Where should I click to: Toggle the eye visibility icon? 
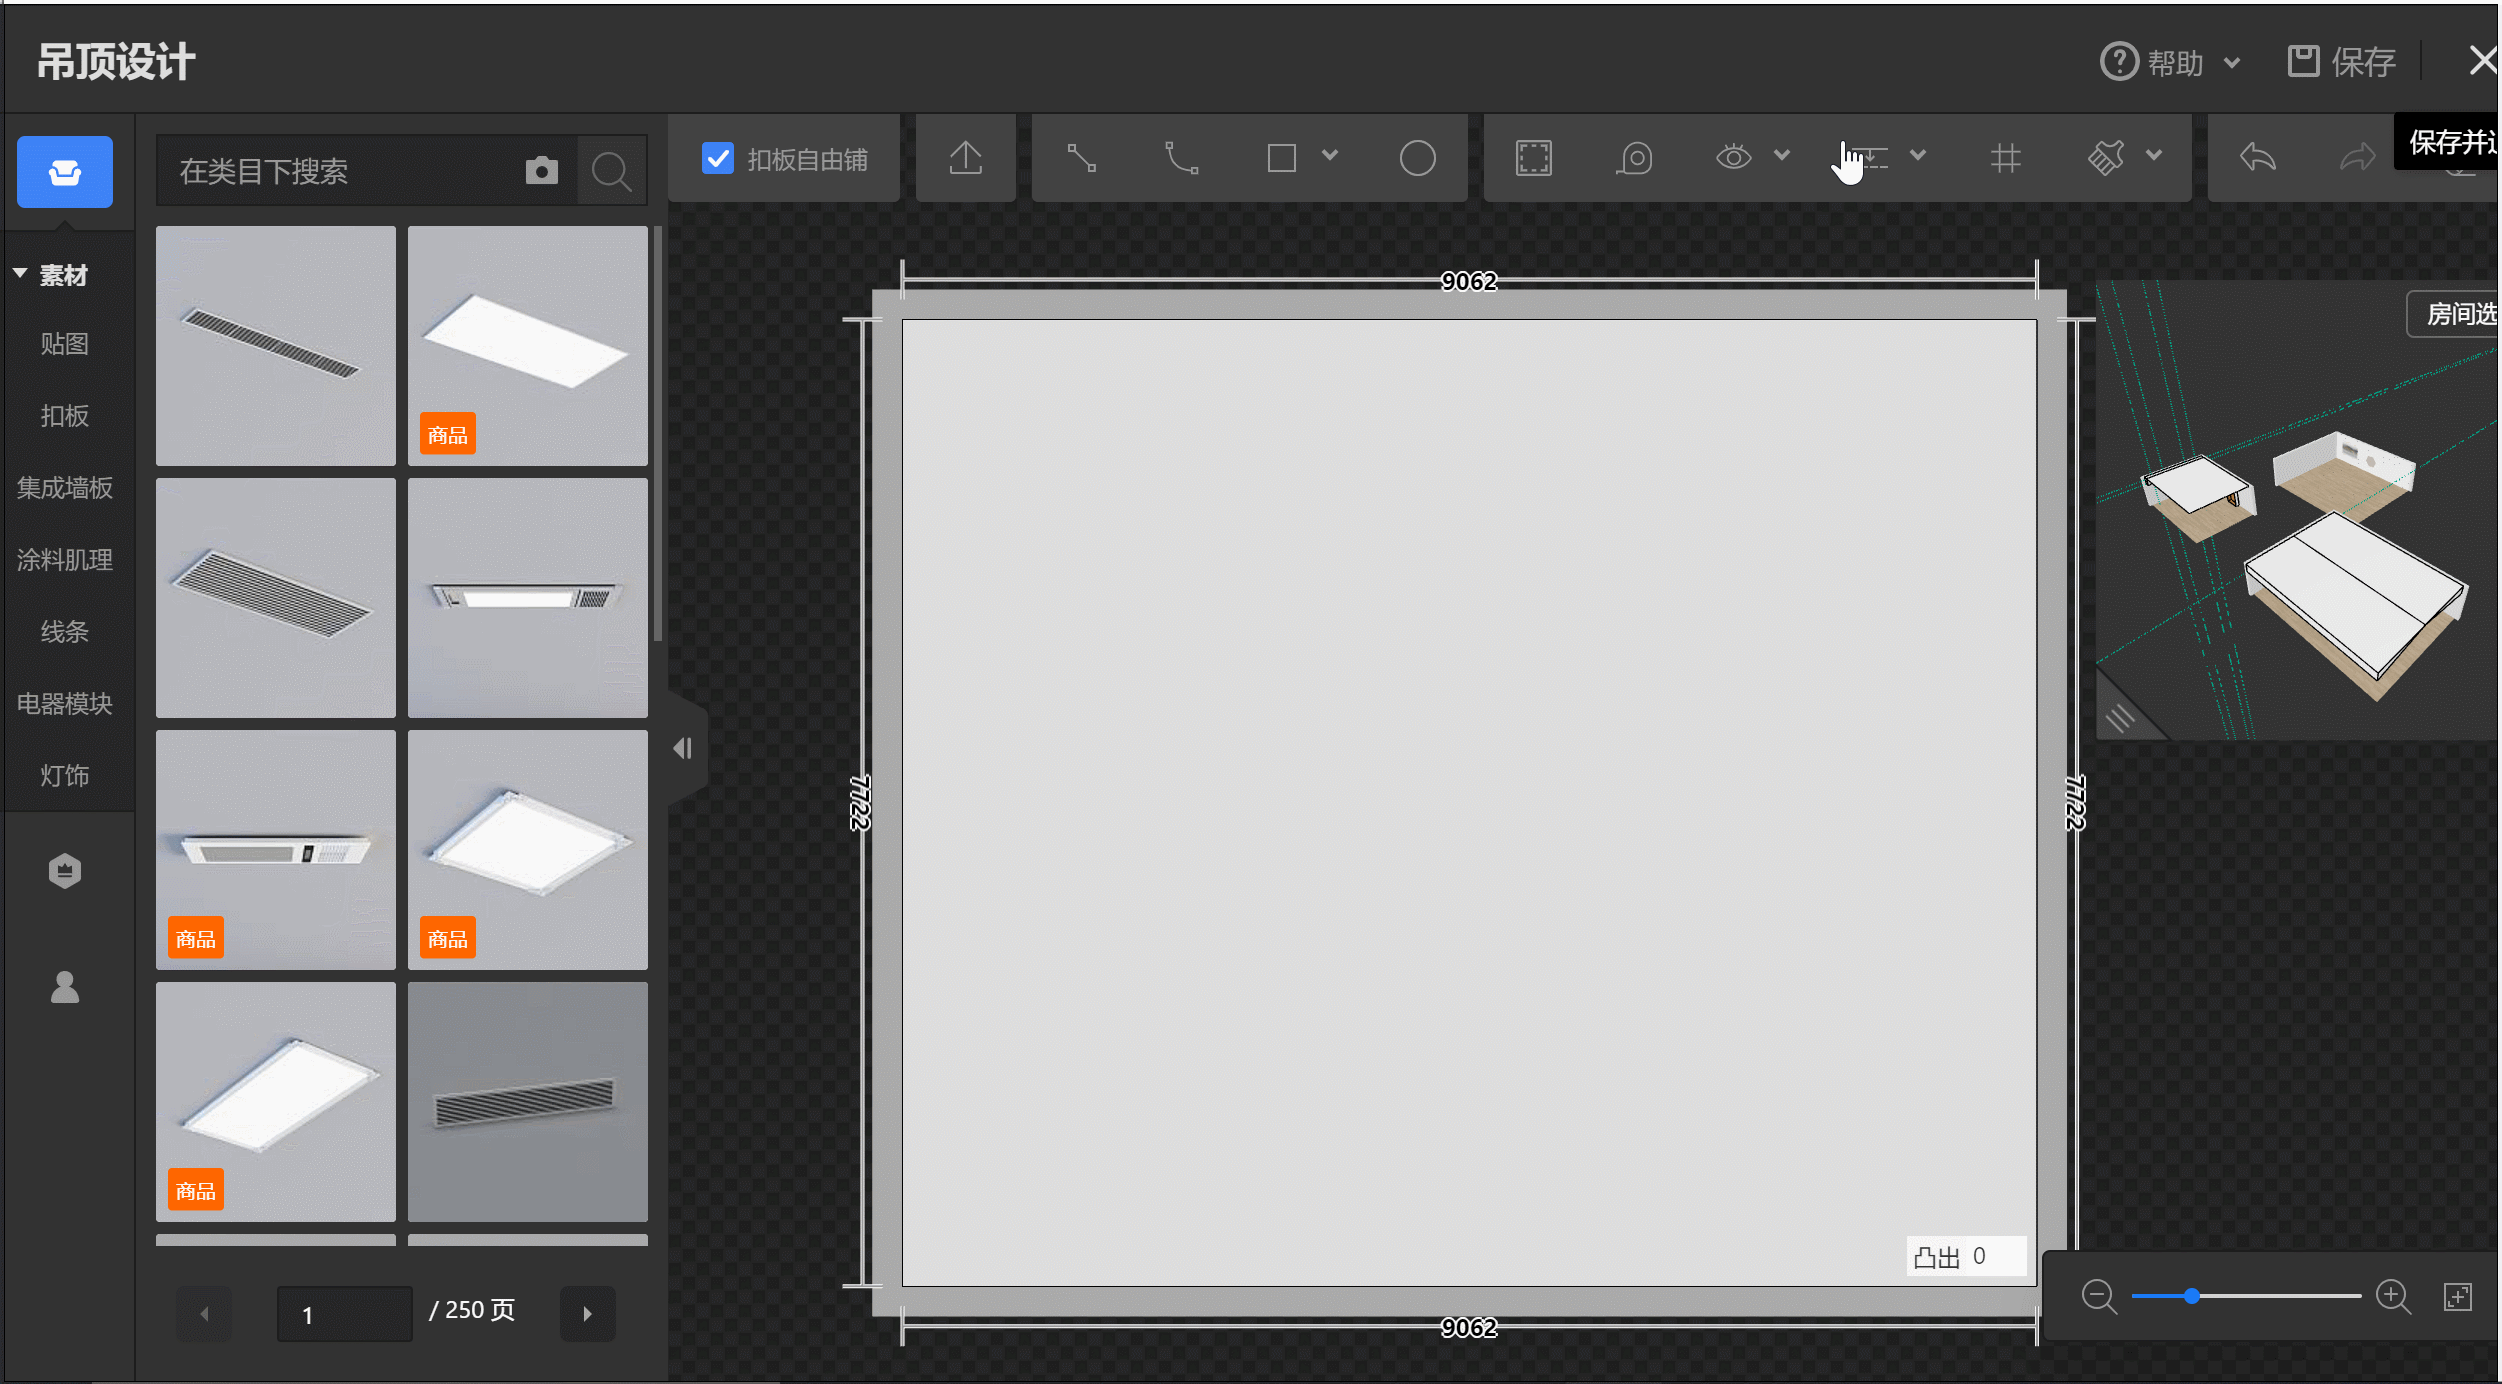[1733, 158]
